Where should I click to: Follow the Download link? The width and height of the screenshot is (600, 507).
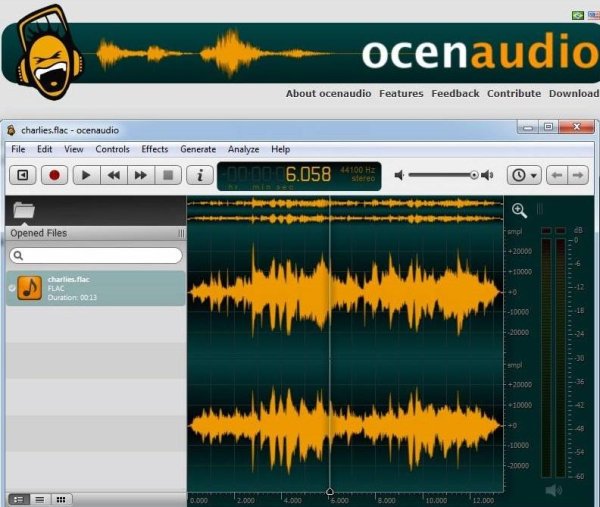(x=574, y=93)
